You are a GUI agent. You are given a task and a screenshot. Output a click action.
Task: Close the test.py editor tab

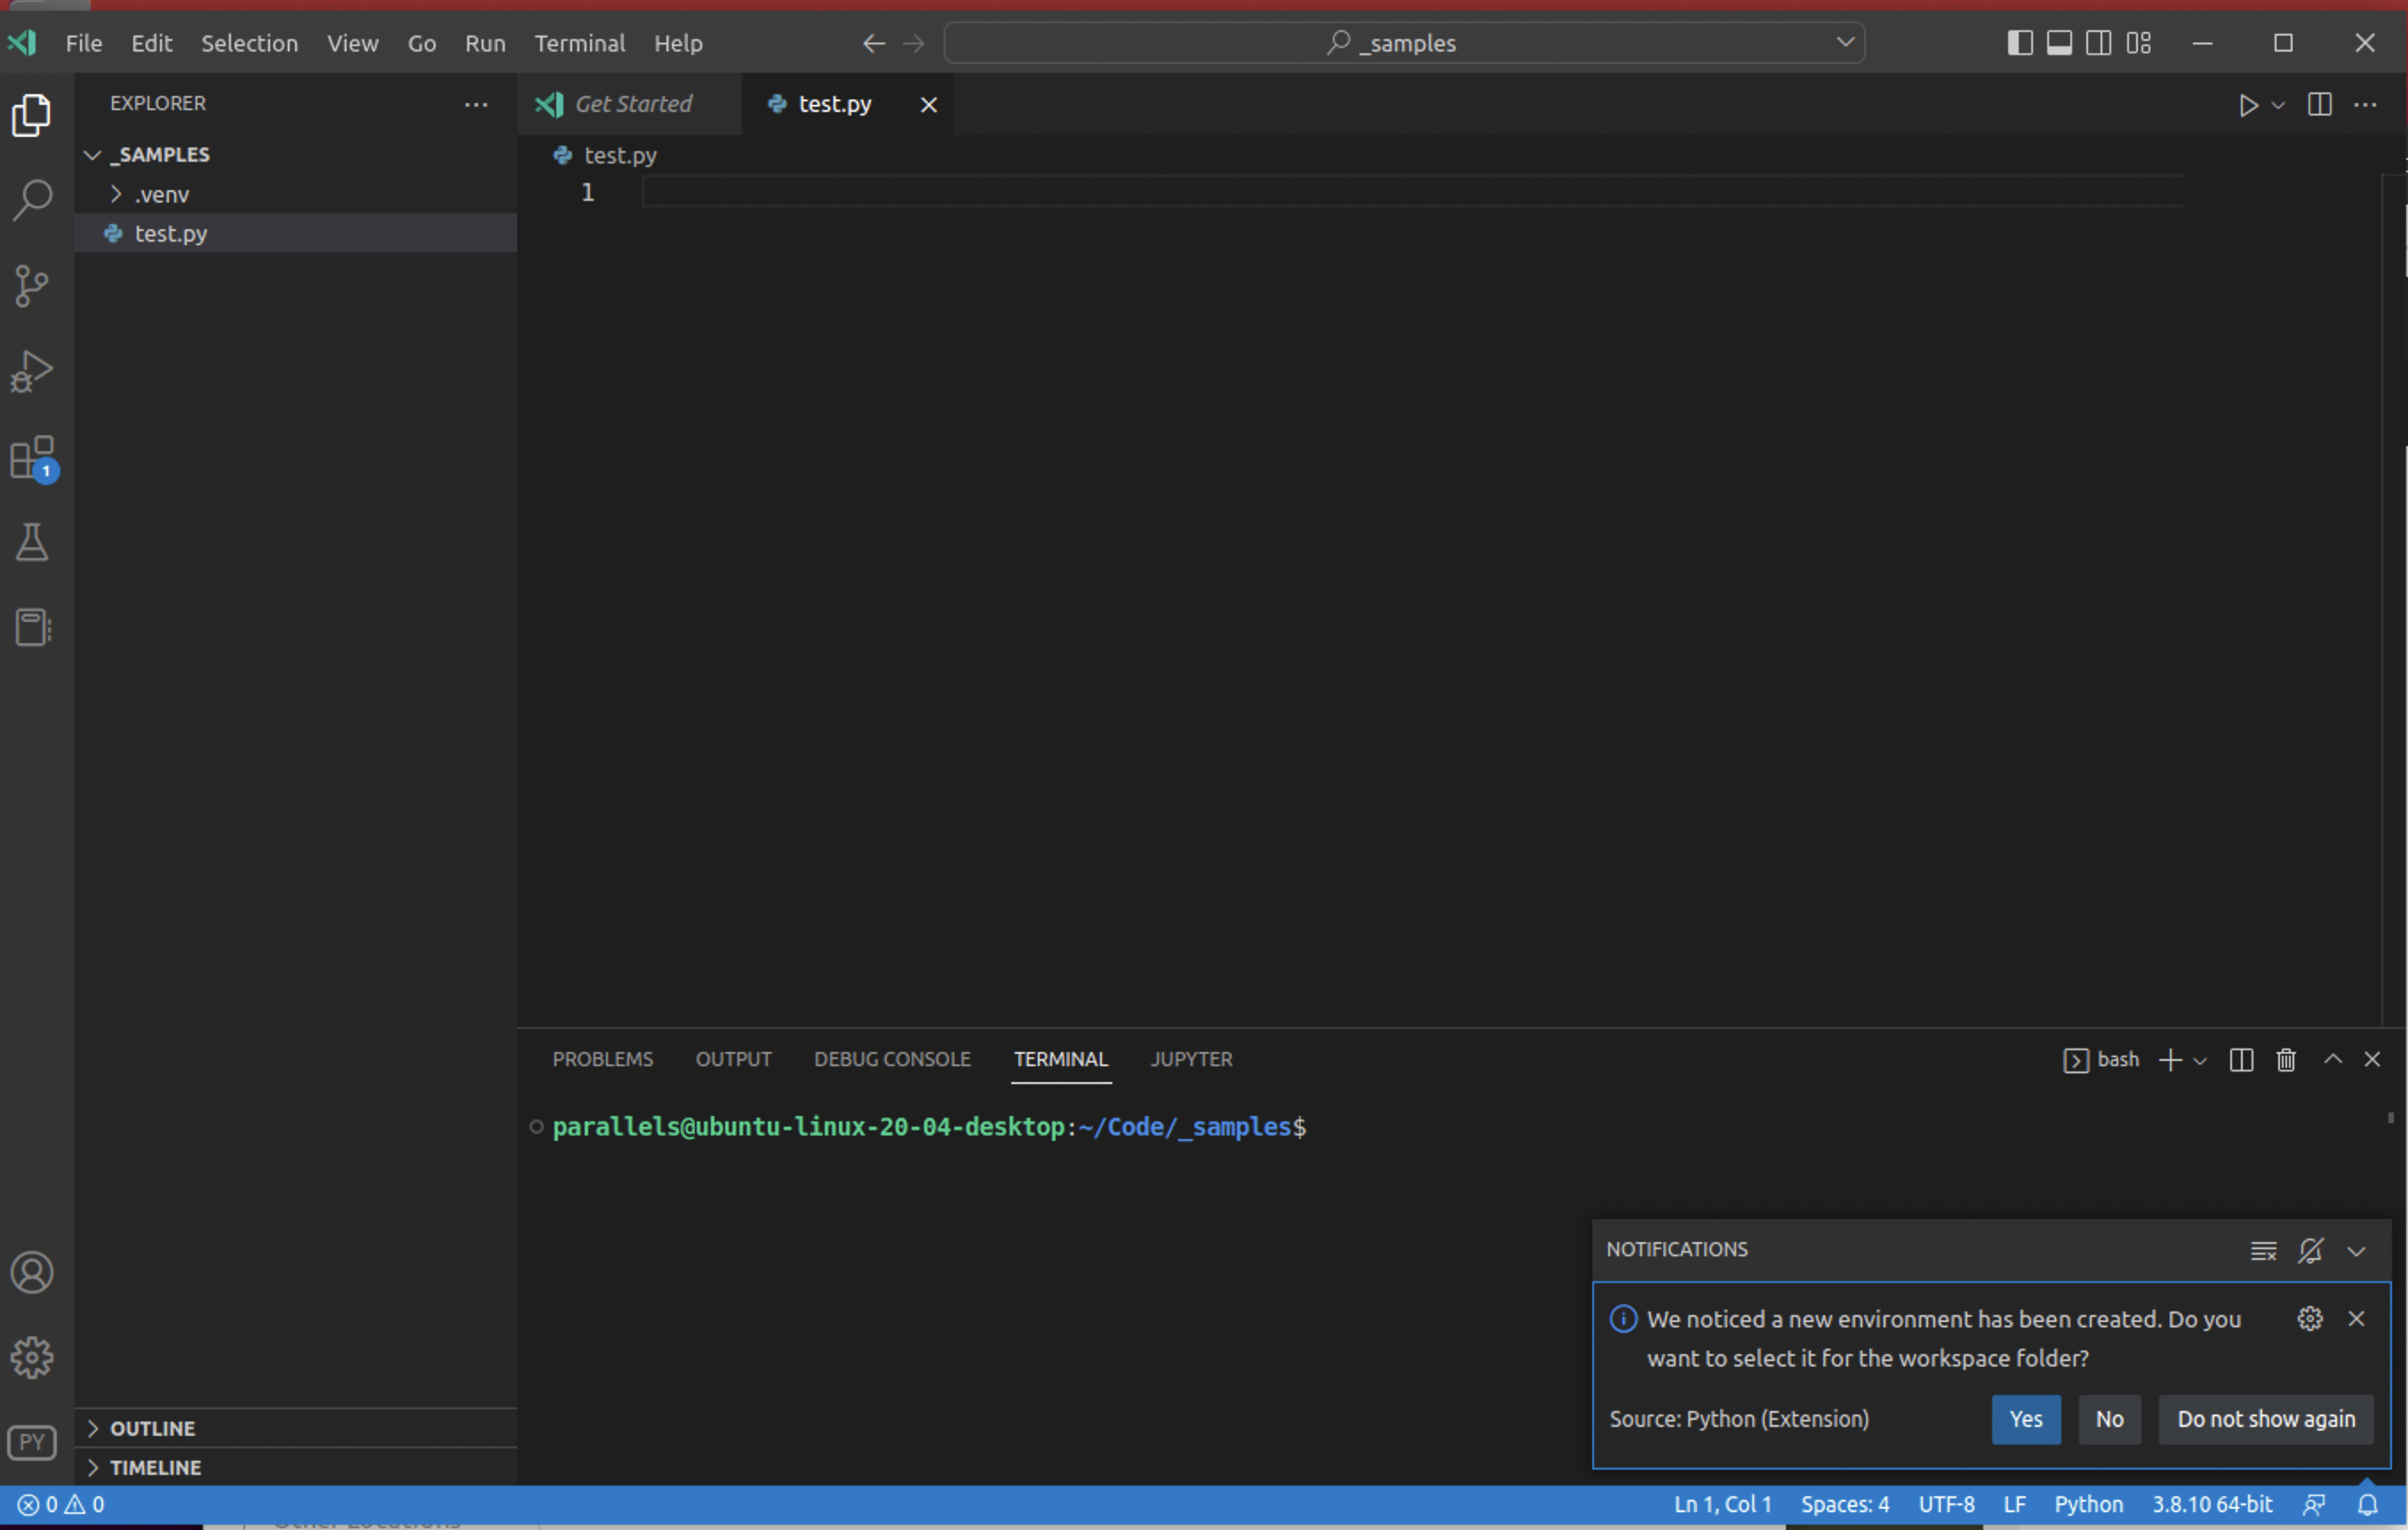point(928,105)
